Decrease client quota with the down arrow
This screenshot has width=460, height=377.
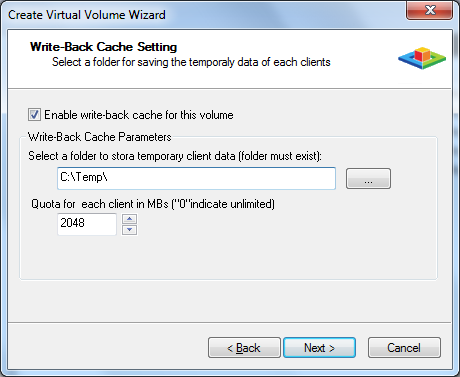pyautogui.click(x=130, y=230)
